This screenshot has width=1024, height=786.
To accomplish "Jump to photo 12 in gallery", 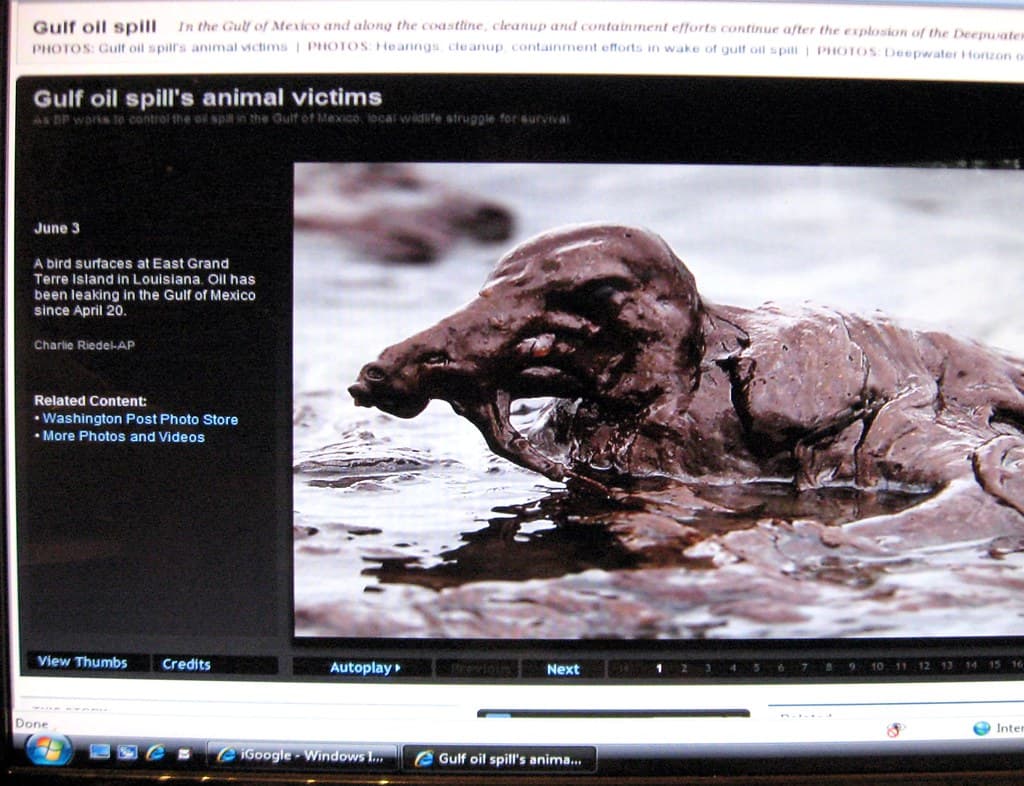I will [x=924, y=666].
